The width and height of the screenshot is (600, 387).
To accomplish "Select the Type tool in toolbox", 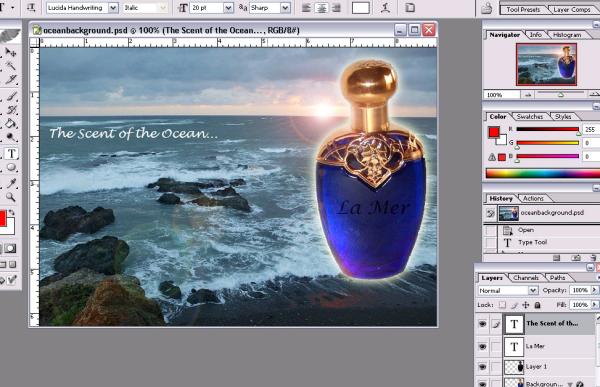I will click(11, 153).
